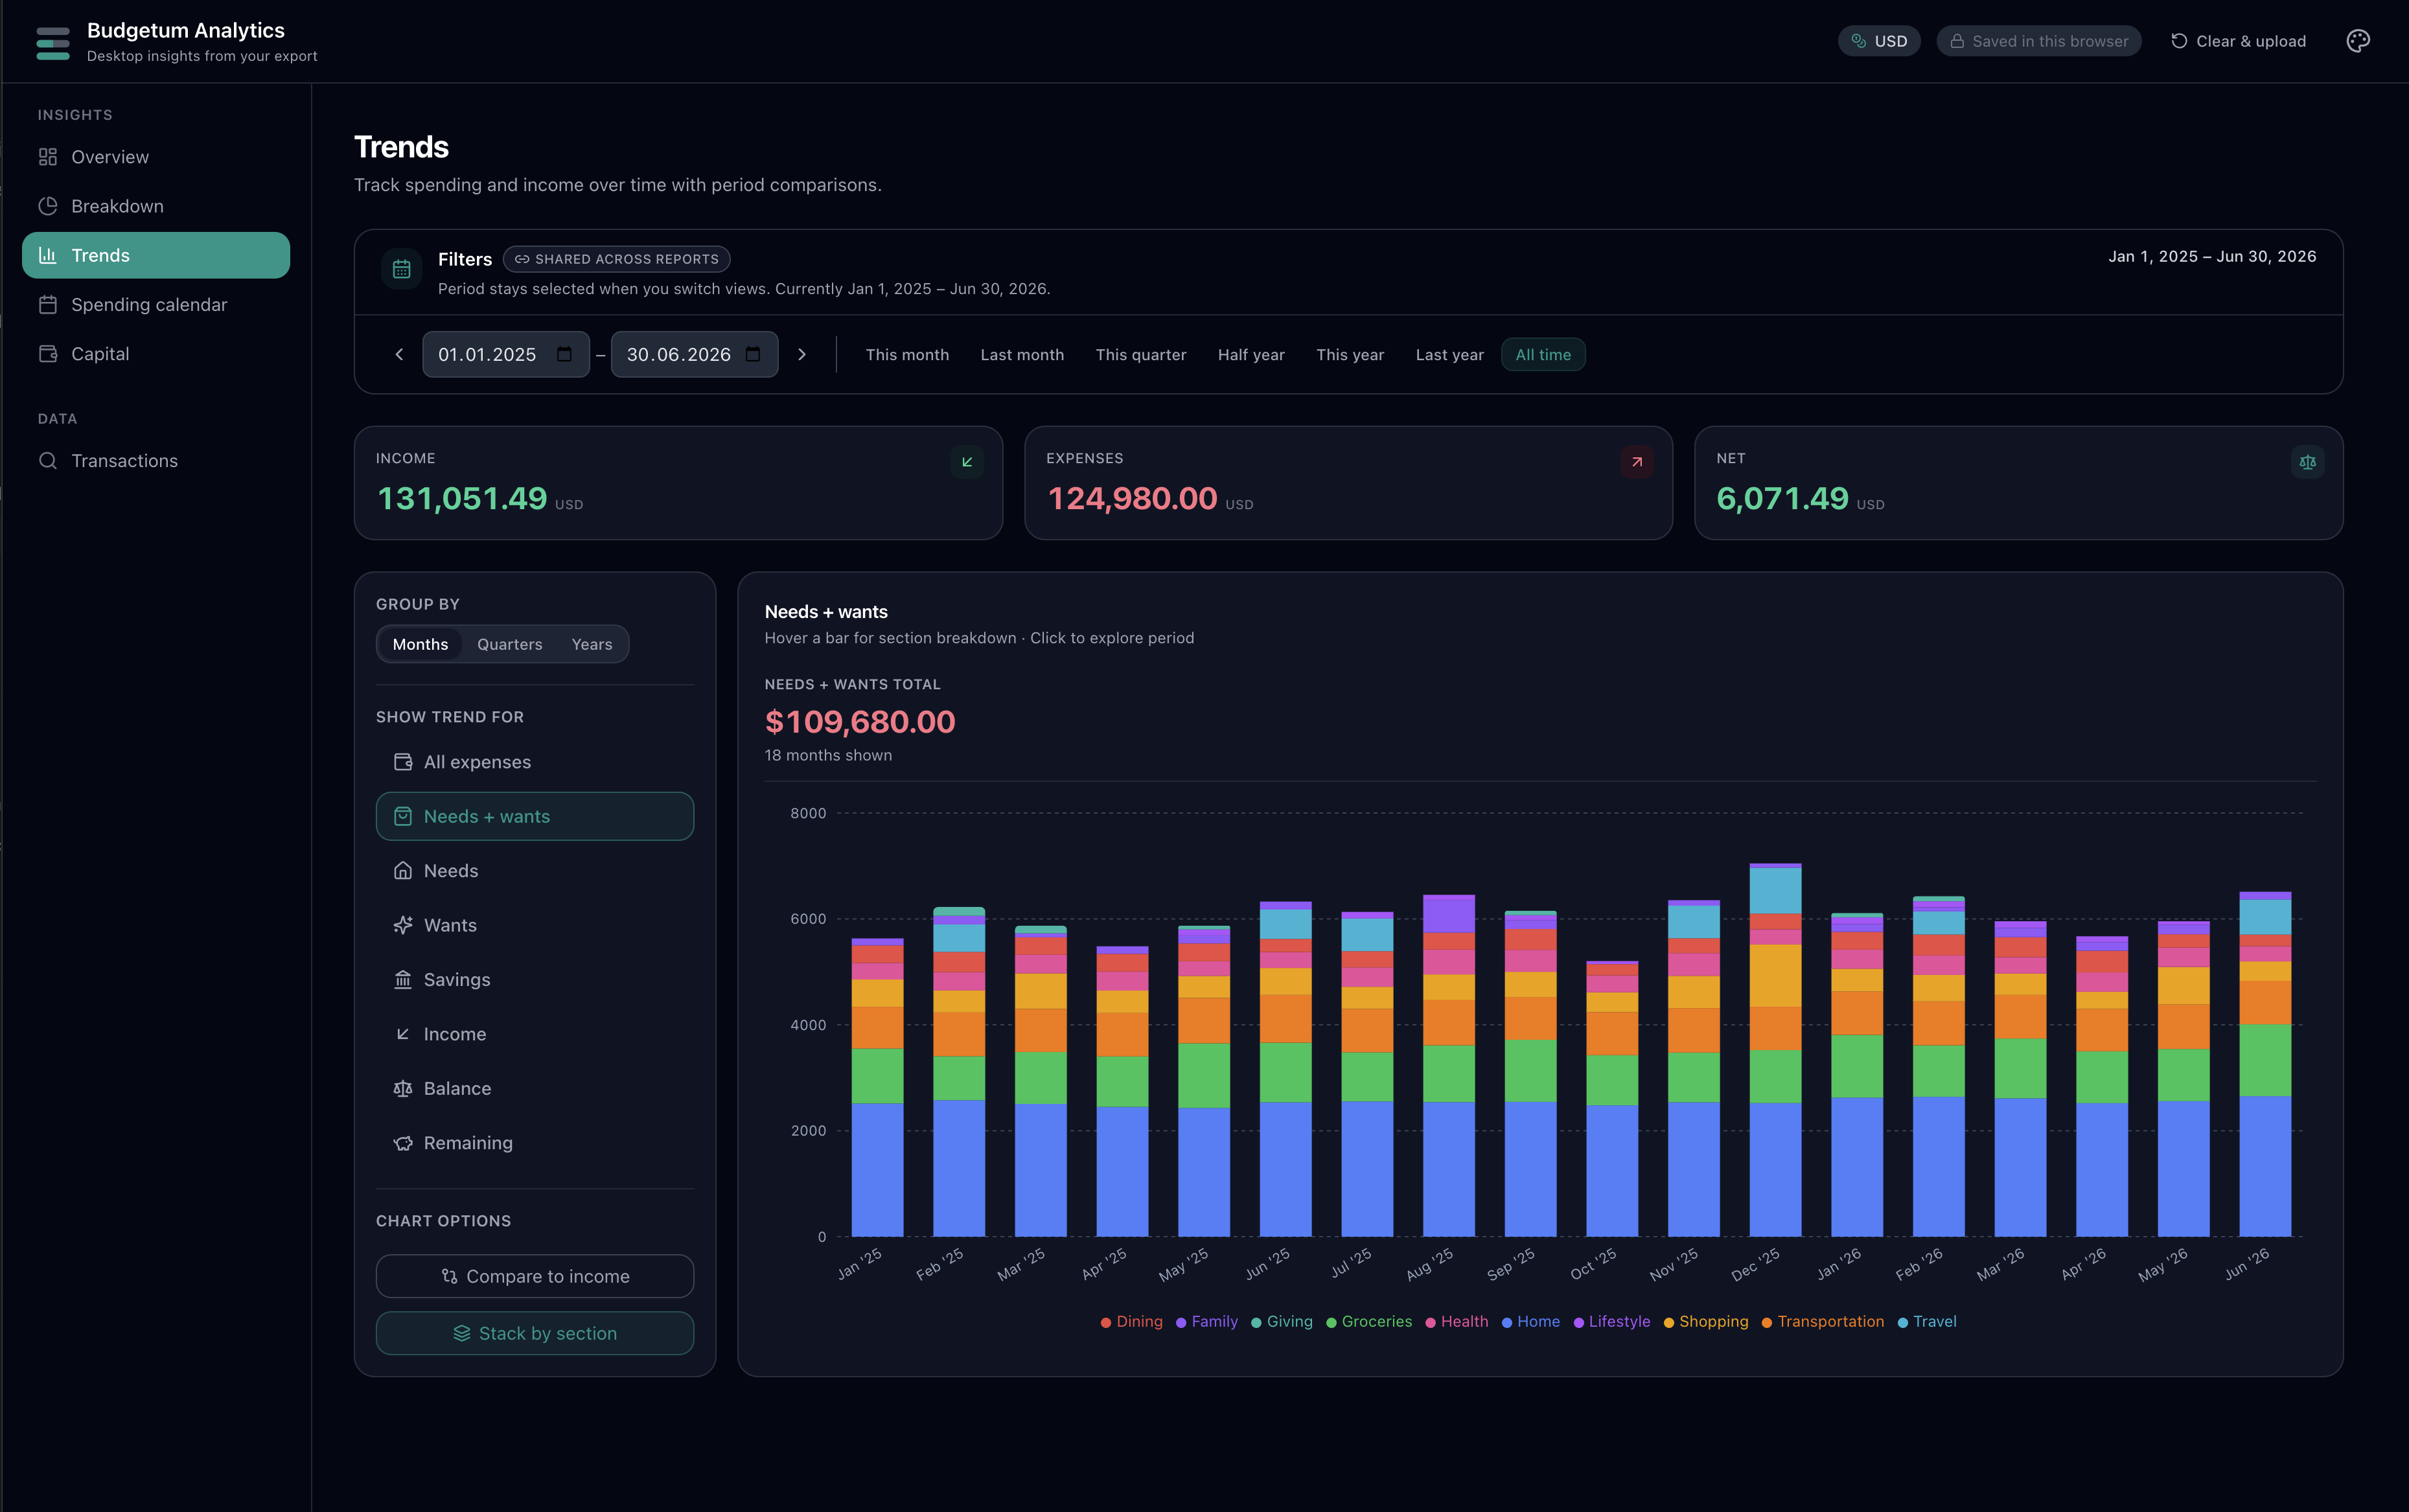This screenshot has height=1512, width=2409.
Task: Click the end date field 30.06.2026
Action: (x=695, y=354)
